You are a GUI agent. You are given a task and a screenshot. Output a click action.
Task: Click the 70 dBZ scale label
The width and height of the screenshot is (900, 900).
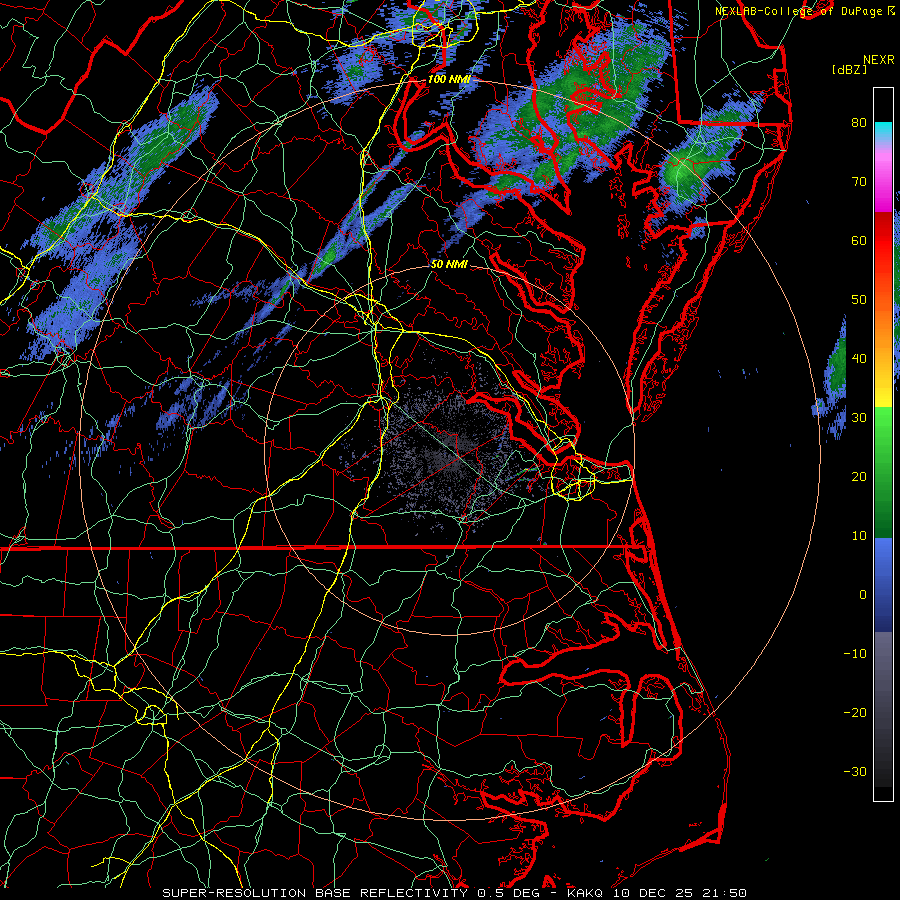click(859, 181)
